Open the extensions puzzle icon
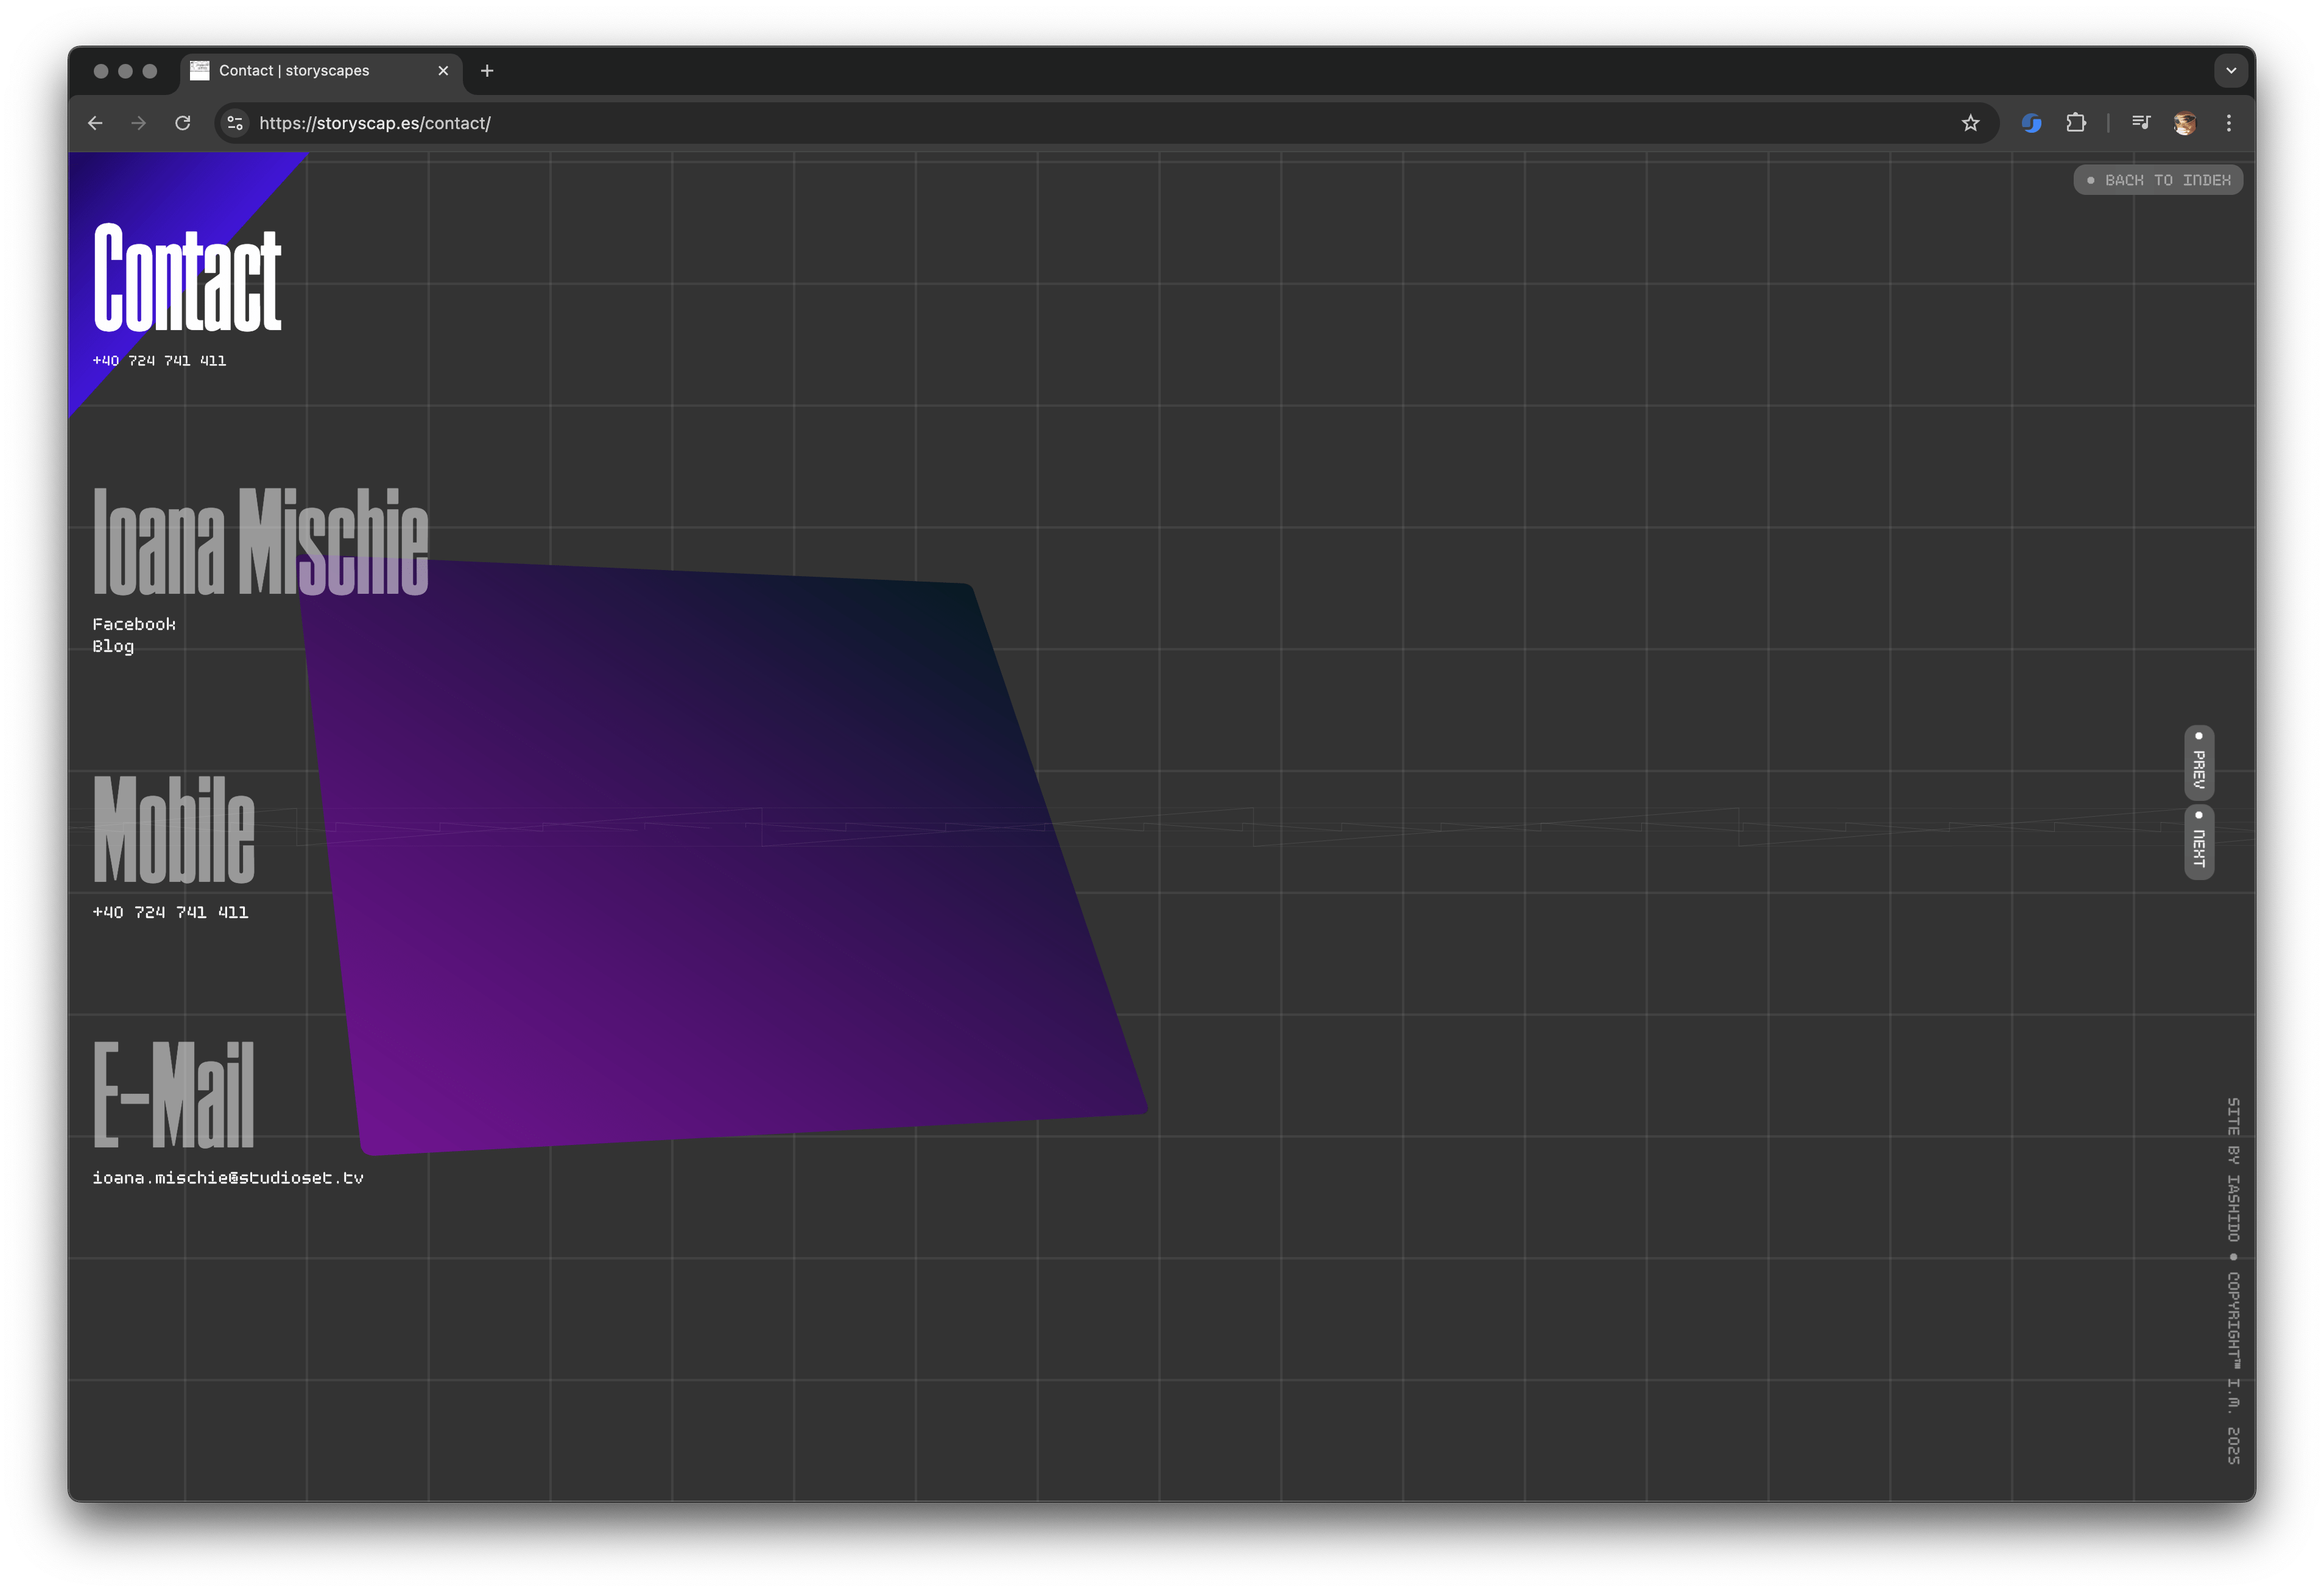Image resolution: width=2324 pixels, height=1592 pixels. tap(2076, 123)
